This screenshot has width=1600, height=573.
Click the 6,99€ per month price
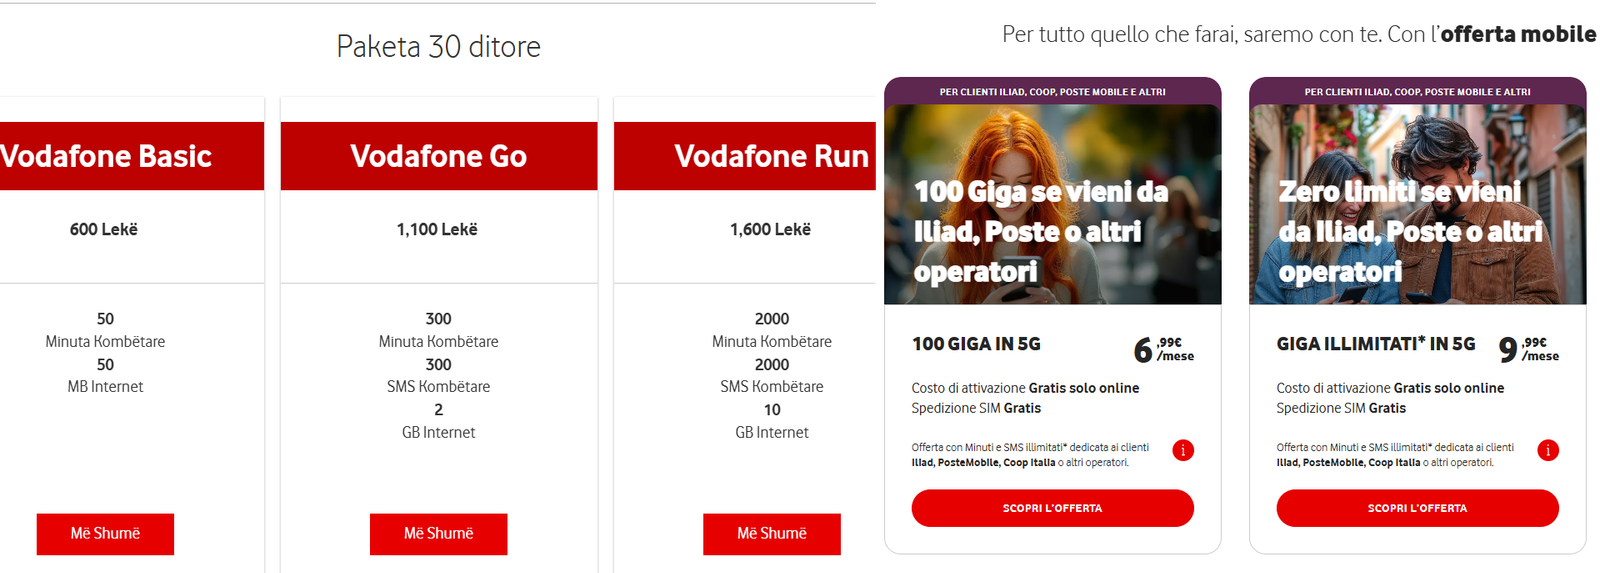point(1163,349)
